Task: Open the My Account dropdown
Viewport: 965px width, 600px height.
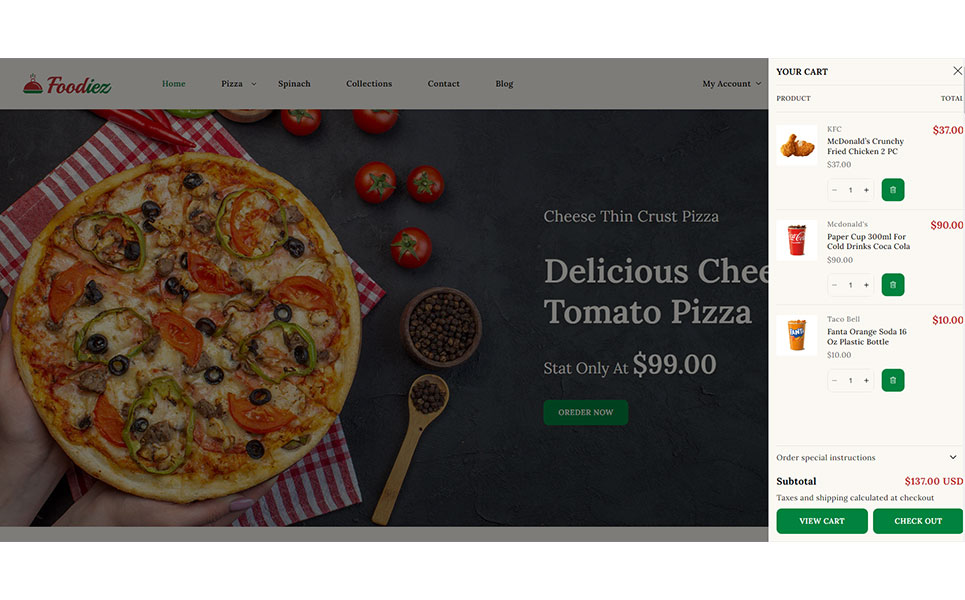Action: point(732,84)
